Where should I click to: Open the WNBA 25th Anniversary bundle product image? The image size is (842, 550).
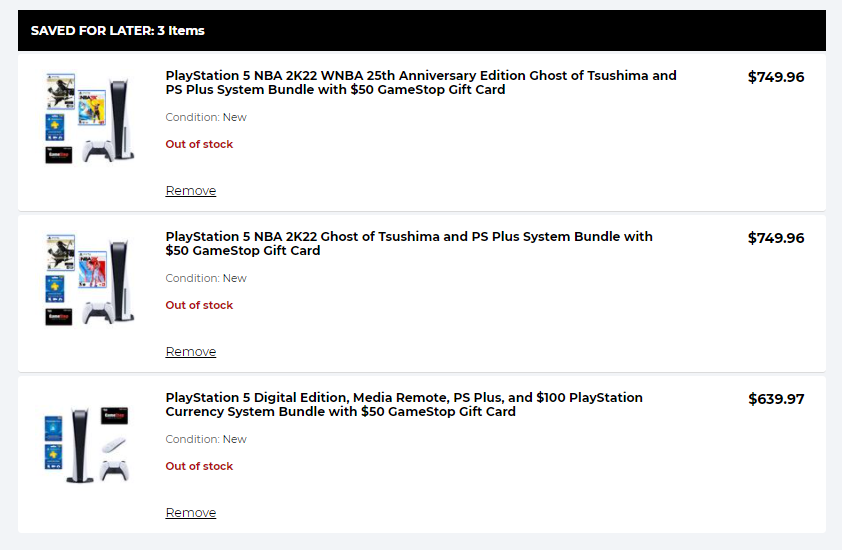pyautogui.click(x=90, y=118)
